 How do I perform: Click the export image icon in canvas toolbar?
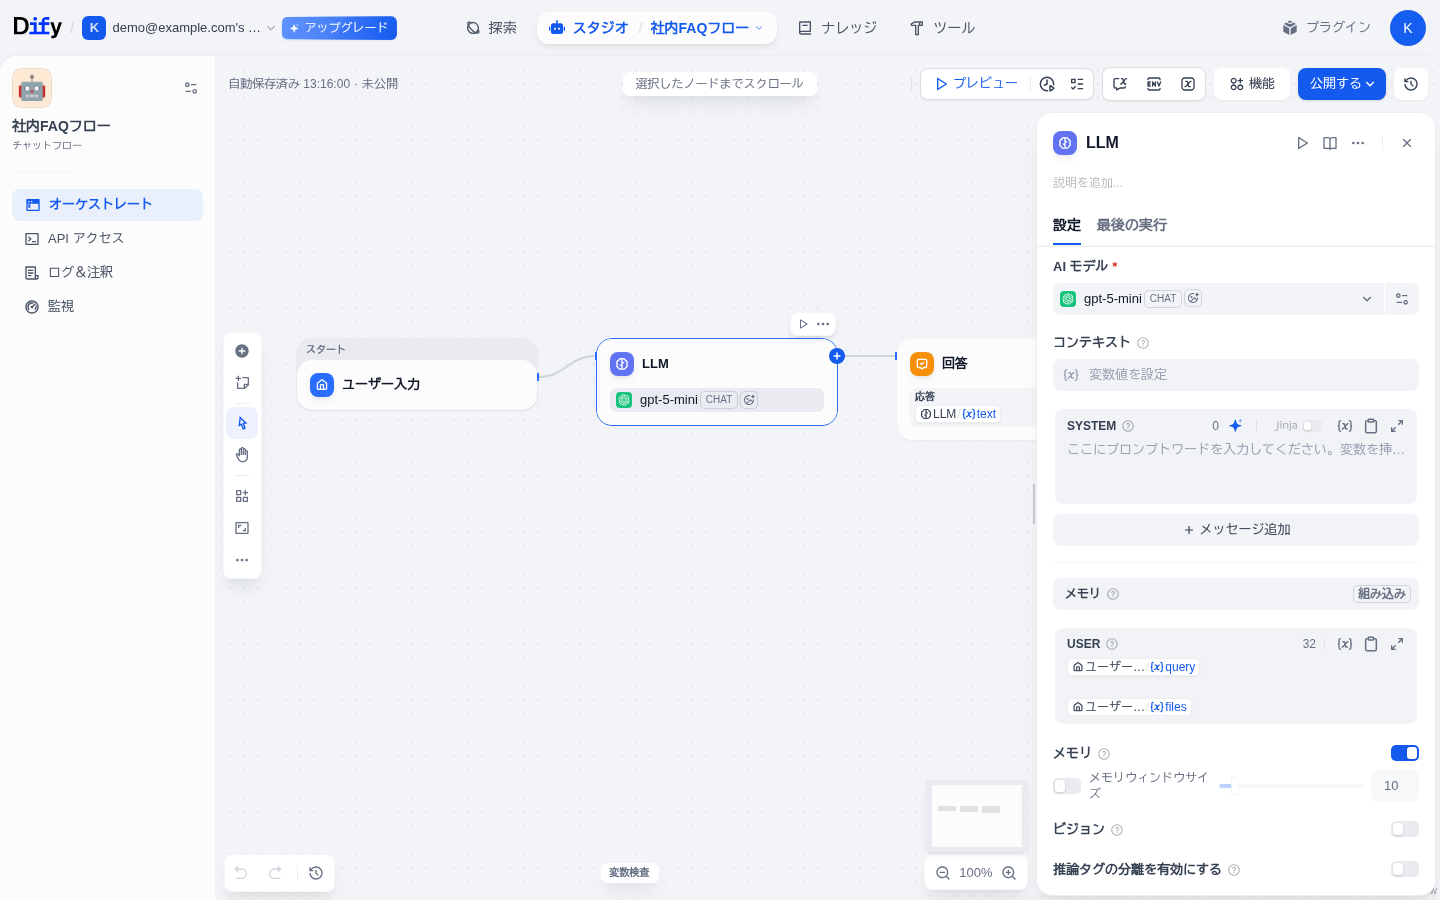tap(242, 528)
